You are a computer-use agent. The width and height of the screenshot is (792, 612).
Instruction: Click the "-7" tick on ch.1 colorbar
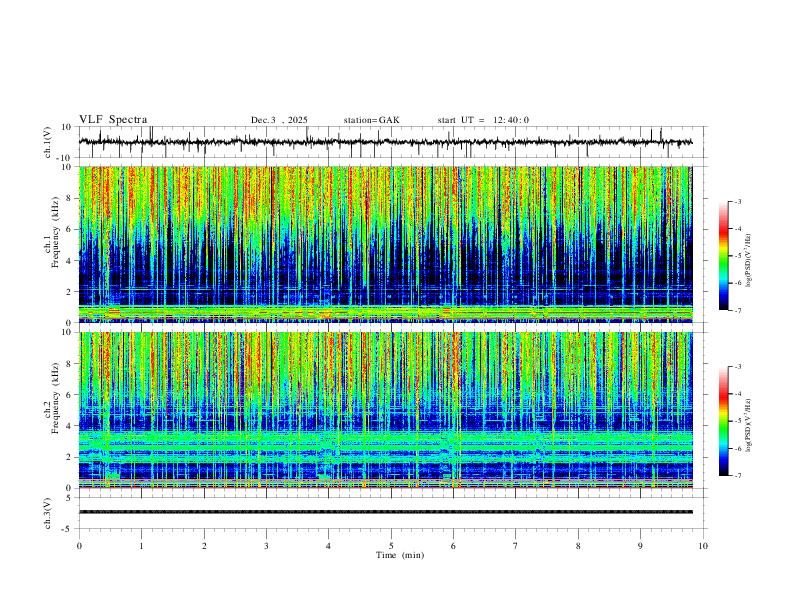click(x=737, y=310)
